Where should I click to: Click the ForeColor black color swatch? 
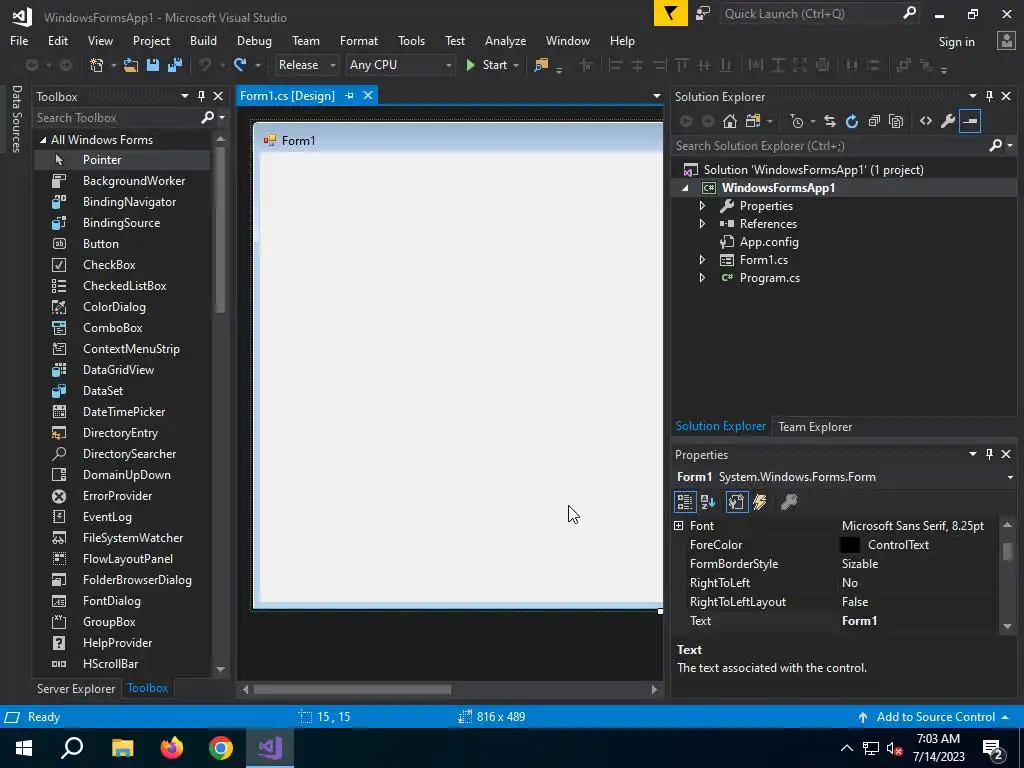850,545
